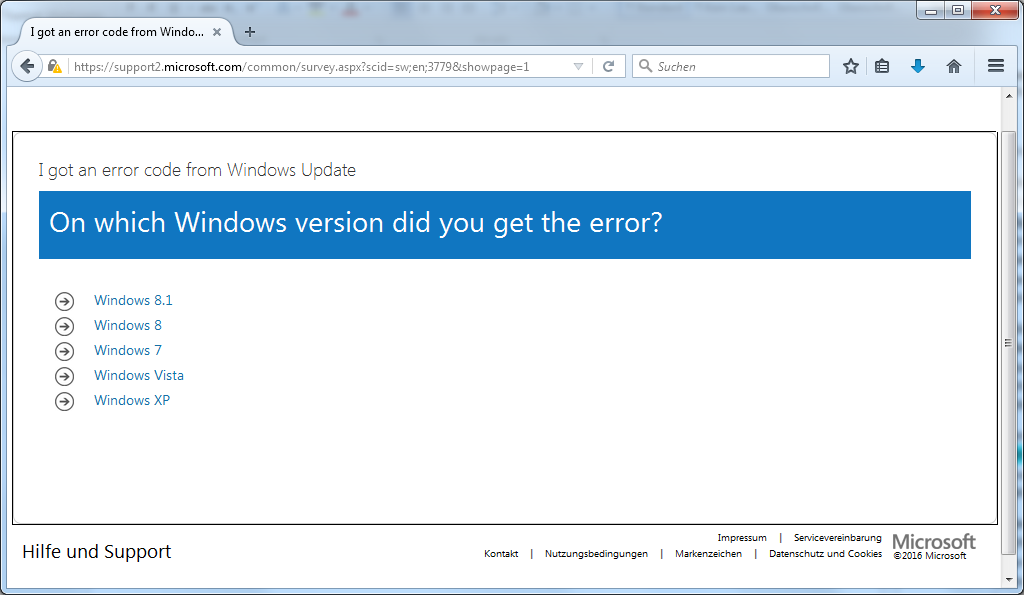Click the arrow icon beside Windows Vista
Image resolution: width=1024 pixels, height=595 pixels.
[x=64, y=376]
